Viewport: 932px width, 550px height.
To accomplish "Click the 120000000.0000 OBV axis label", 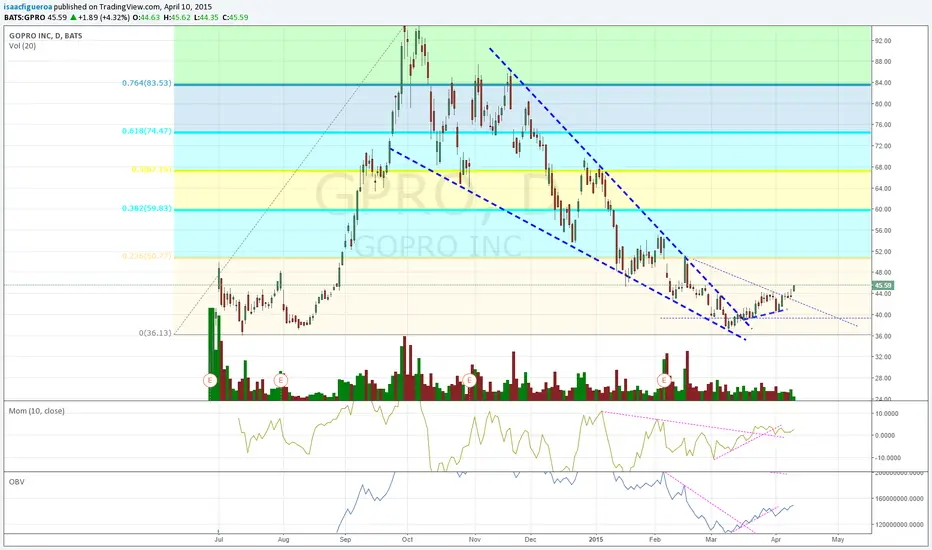I will (x=900, y=525).
